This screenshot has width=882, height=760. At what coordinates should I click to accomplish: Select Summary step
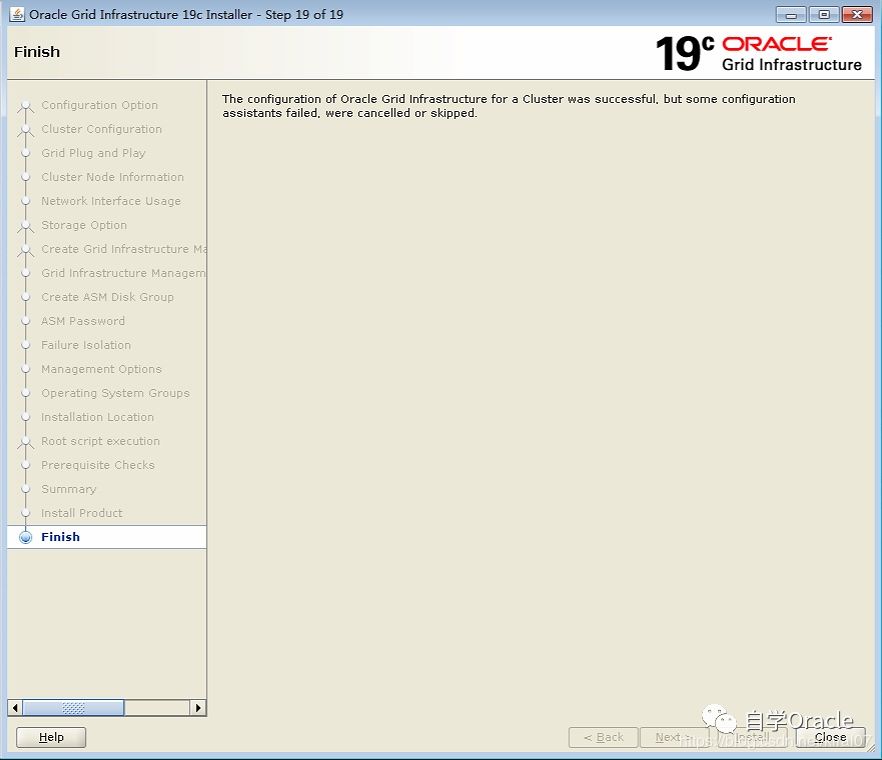coord(69,489)
